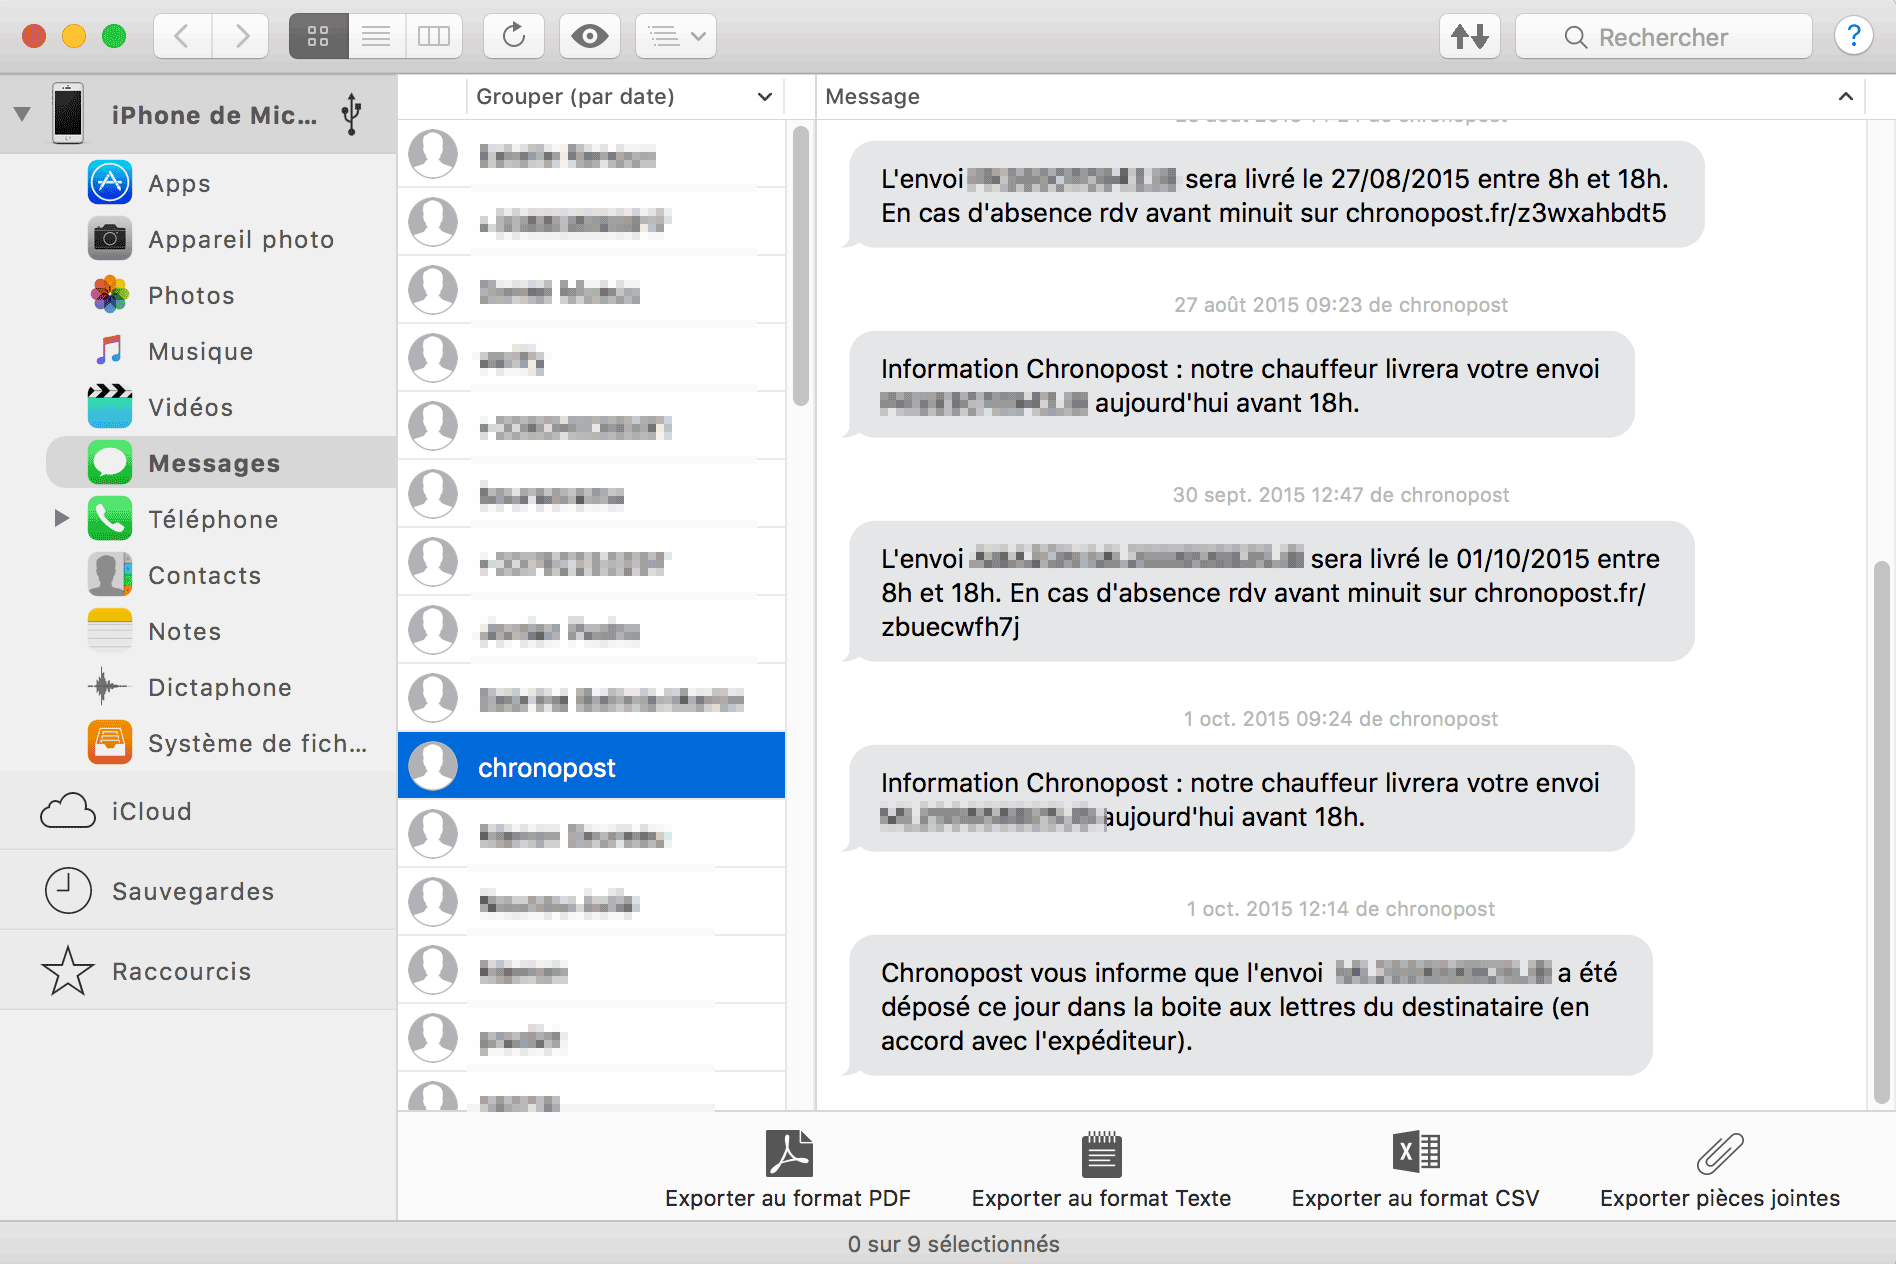Viewport: 1896px width, 1264px height.
Task: Click the Exporter pièces jointes label
Action: [1720, 1198]
